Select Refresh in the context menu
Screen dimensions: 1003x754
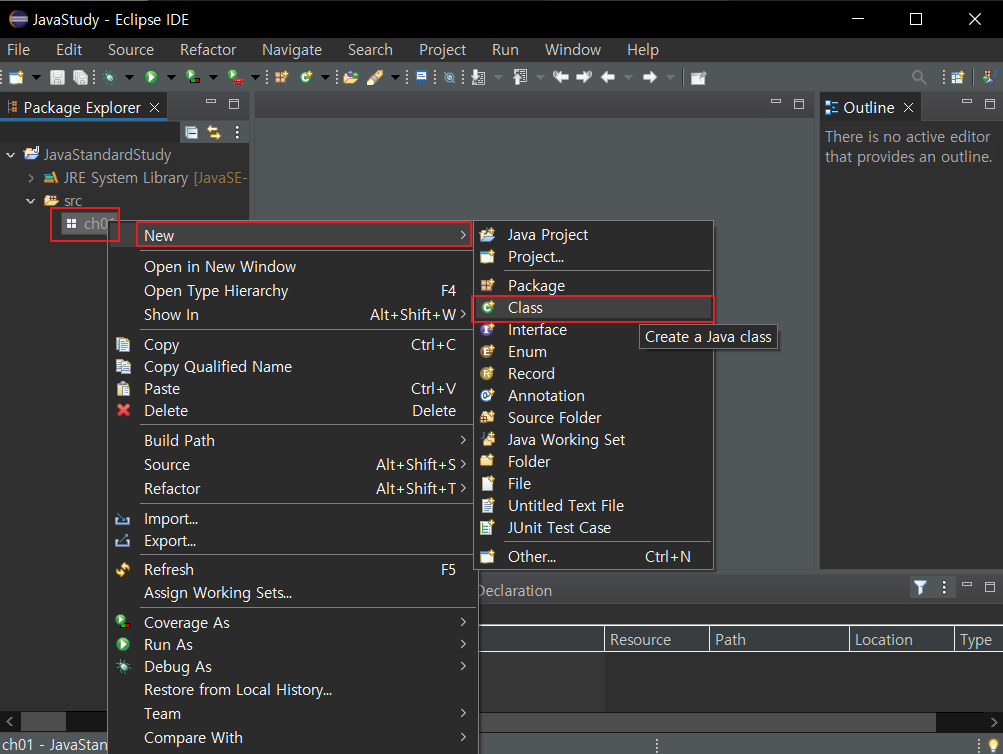(291, 570)
